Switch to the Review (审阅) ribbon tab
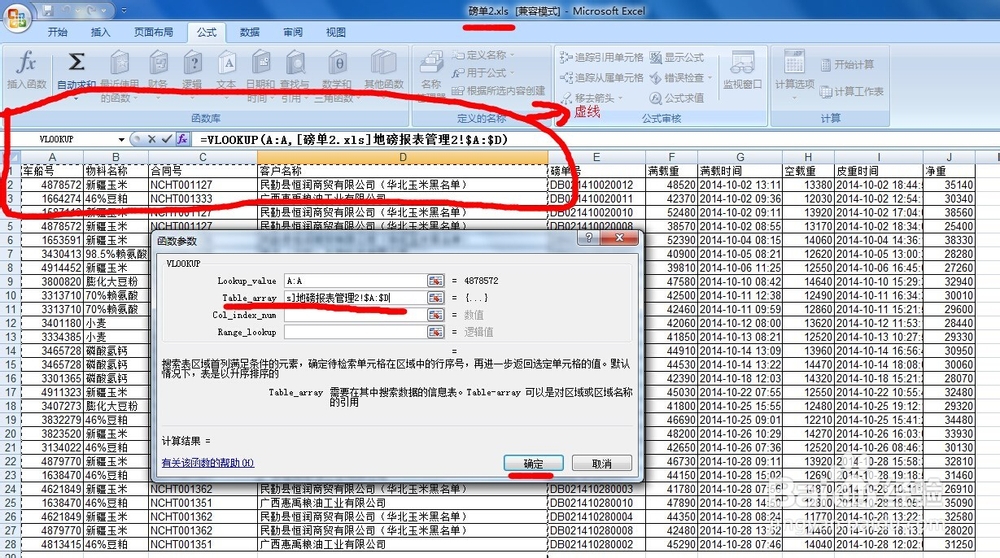Viewport: 1000px width, 558px height. coord(293,32)
